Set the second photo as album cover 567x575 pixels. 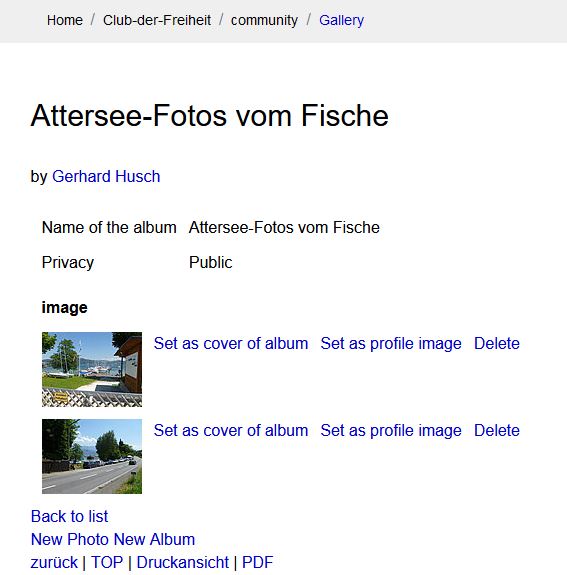(x=231, y=431)
